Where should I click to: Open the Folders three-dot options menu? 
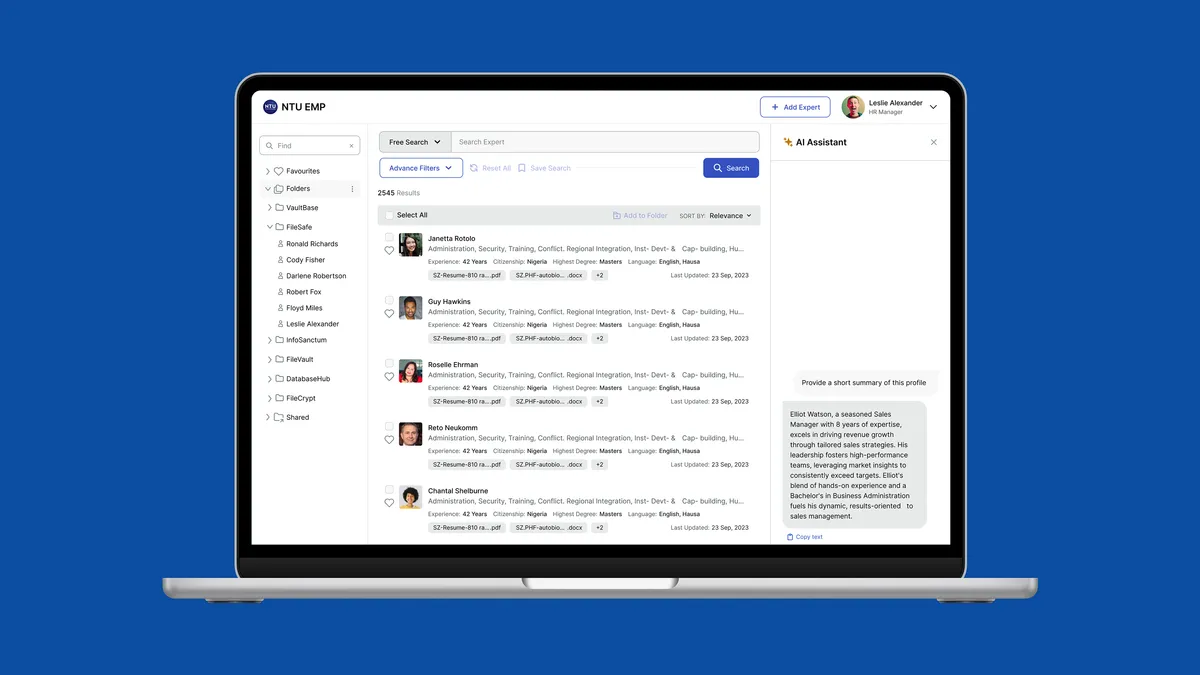click(352, 189)
